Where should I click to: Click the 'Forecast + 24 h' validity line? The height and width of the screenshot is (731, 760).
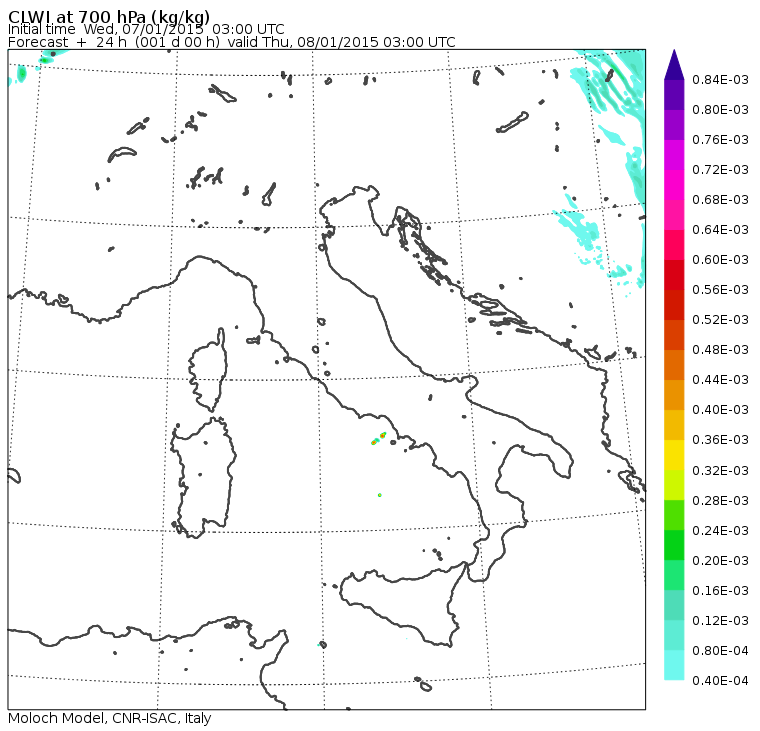[x=231, y=42]
